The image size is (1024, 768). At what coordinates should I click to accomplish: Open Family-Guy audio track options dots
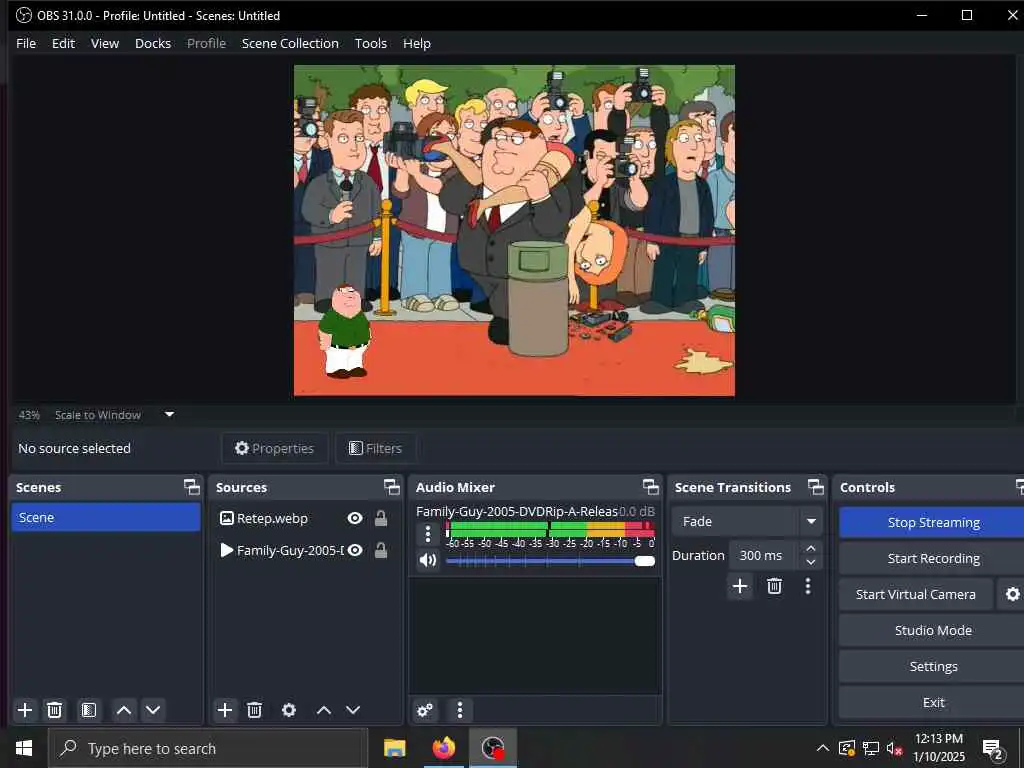coord(428,534)
